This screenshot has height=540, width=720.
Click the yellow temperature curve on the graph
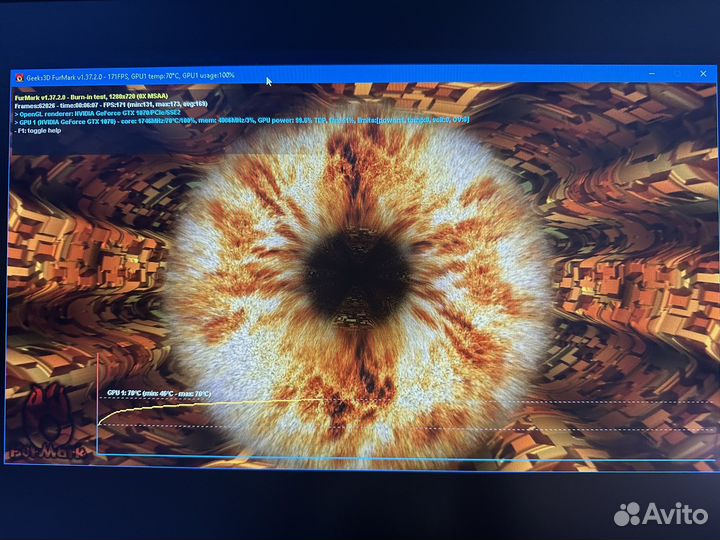click(209, 406)
